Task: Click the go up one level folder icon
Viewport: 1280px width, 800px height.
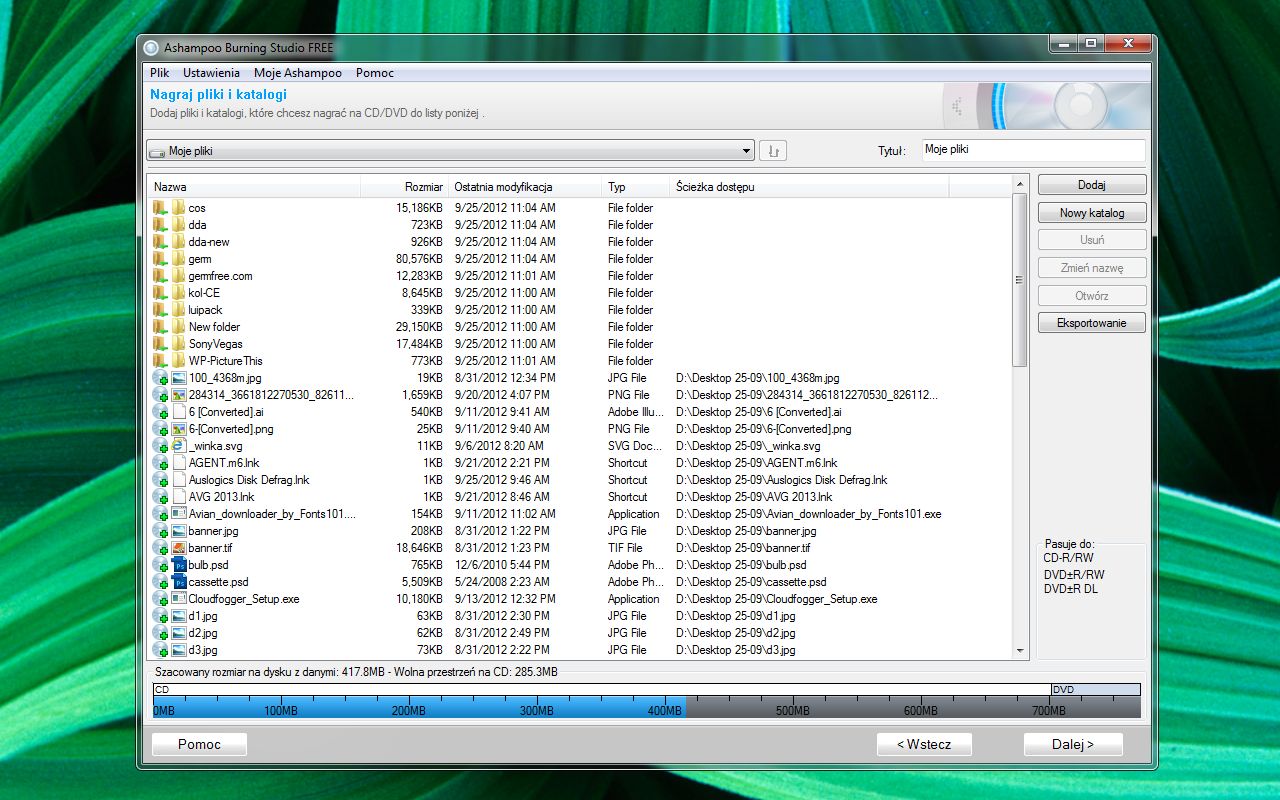Action: click(x=773, y=151)
